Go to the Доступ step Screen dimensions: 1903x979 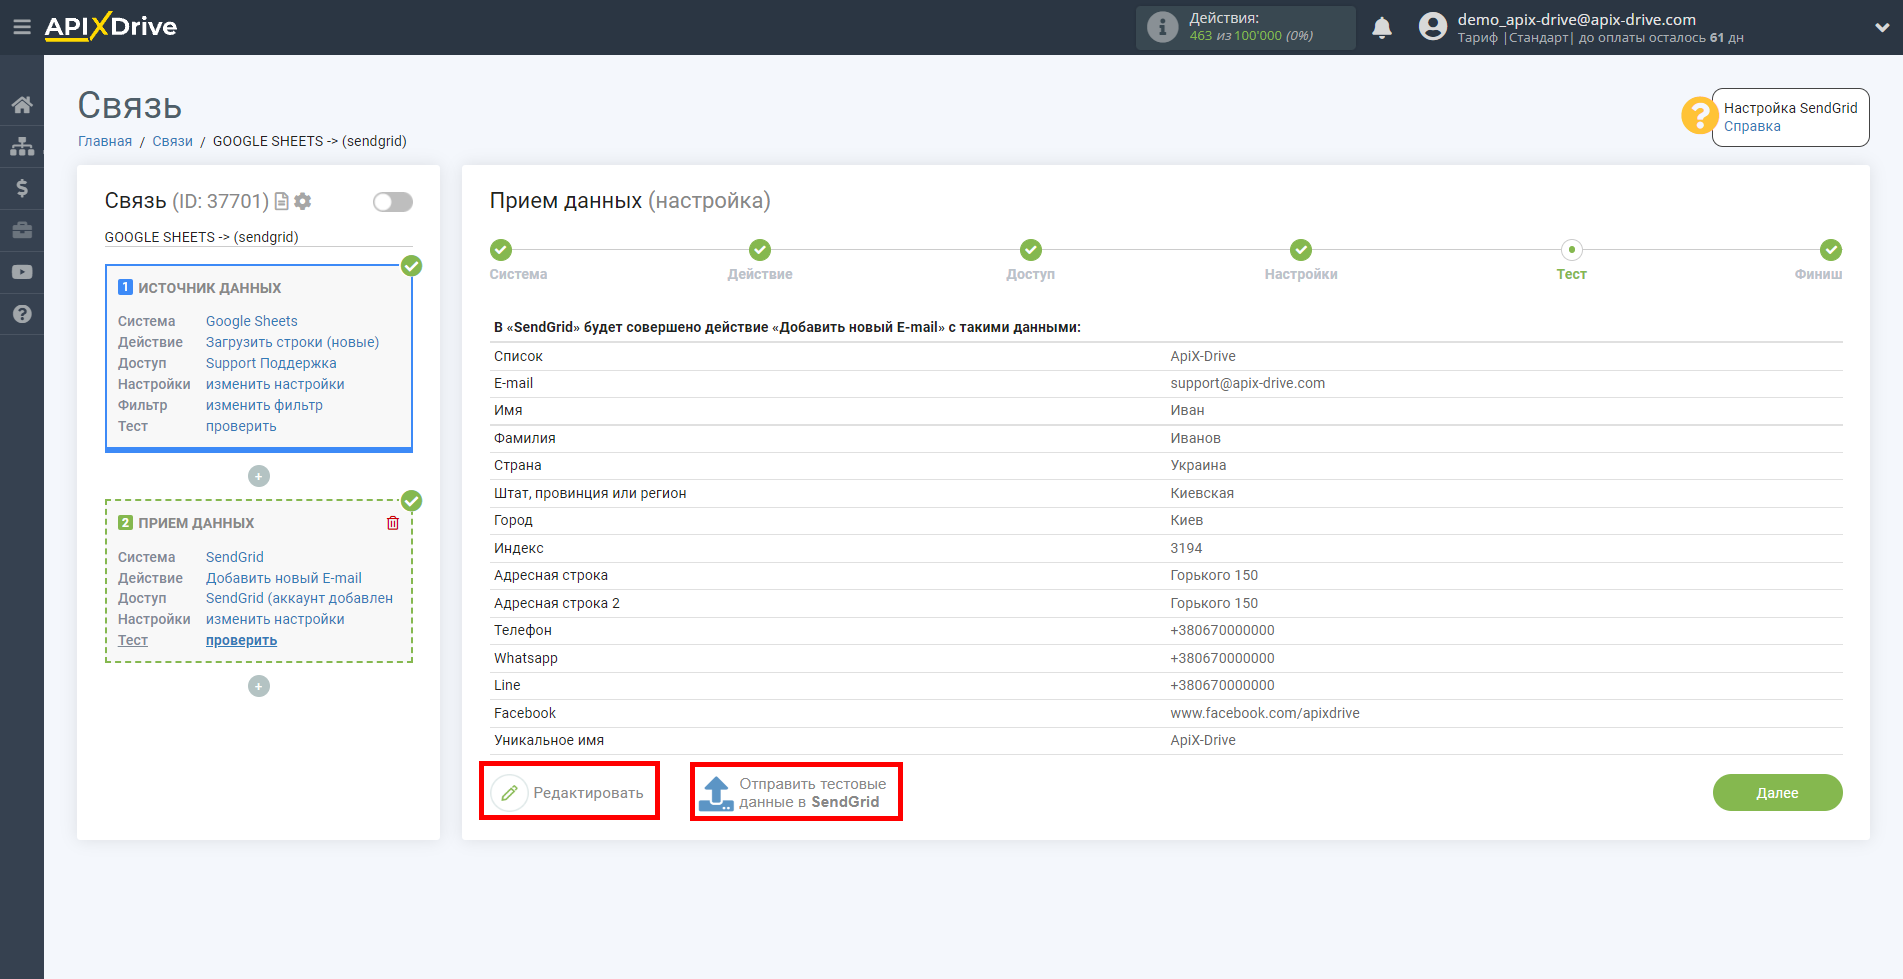(1031, 250)
